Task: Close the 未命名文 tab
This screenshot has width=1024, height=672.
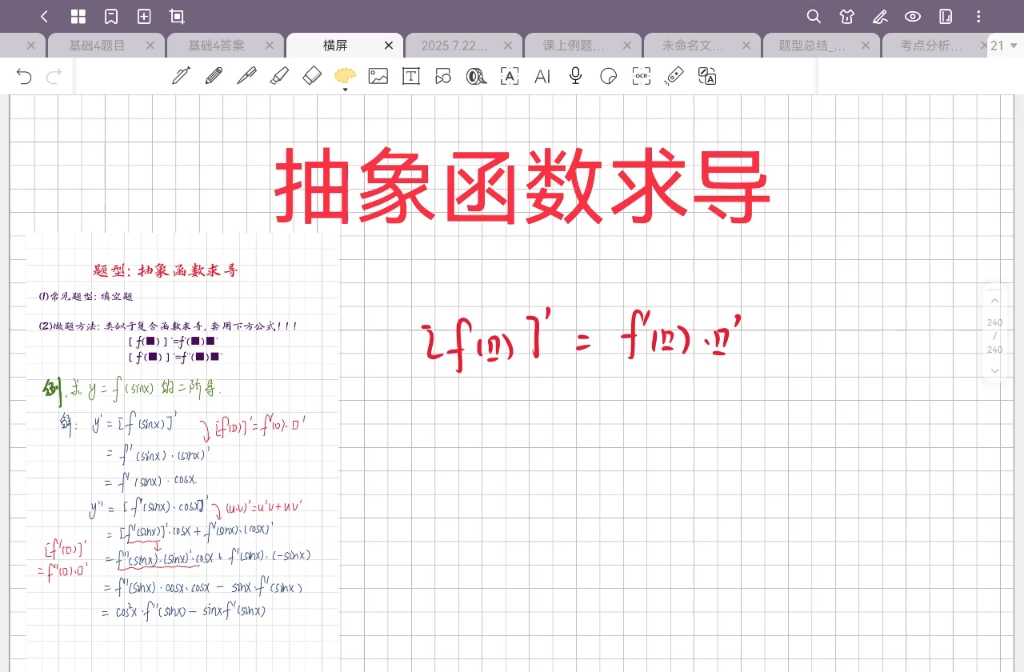Action: click(746, 46)
